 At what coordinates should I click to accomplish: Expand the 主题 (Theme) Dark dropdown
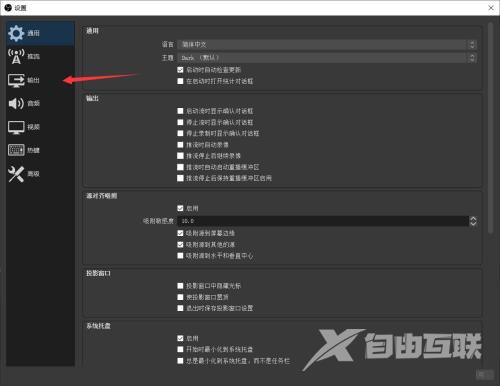[327, 58]
